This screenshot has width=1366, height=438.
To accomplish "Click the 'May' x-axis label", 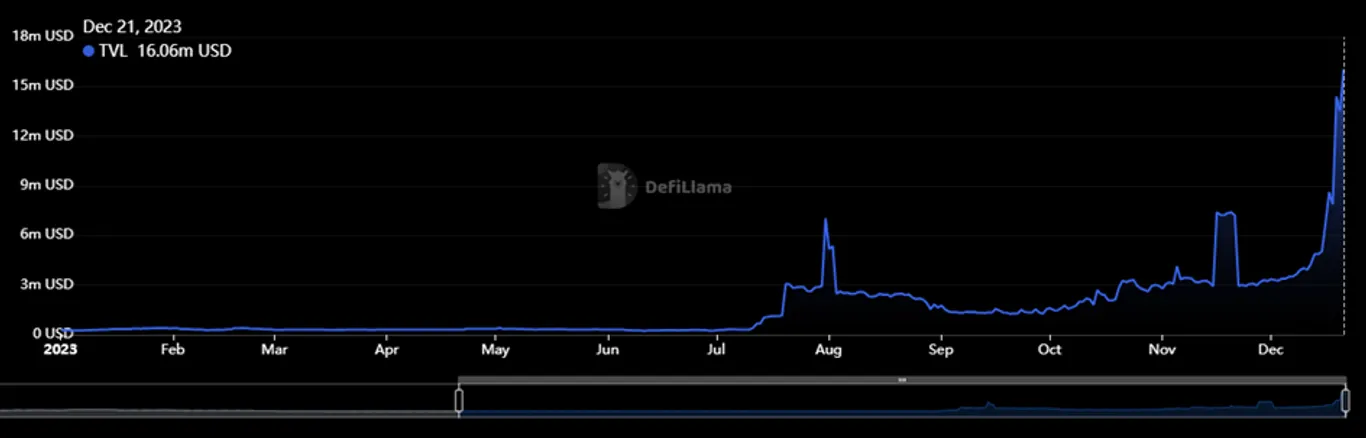I will point(496,350).
